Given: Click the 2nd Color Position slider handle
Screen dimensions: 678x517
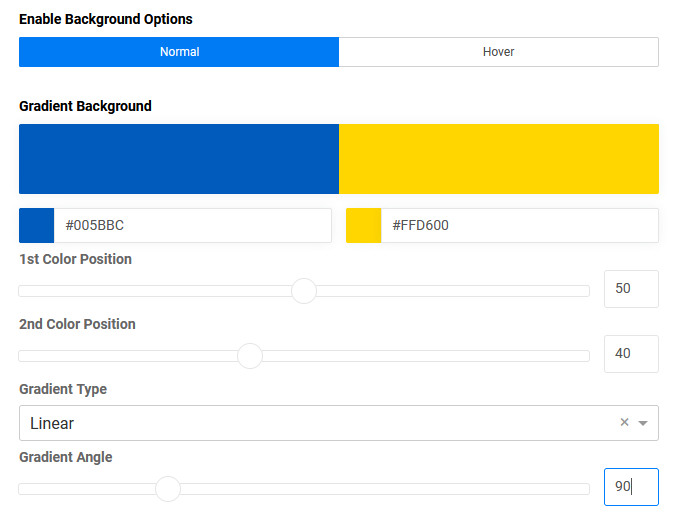Looking at the screenshot, I should [250, 356].
